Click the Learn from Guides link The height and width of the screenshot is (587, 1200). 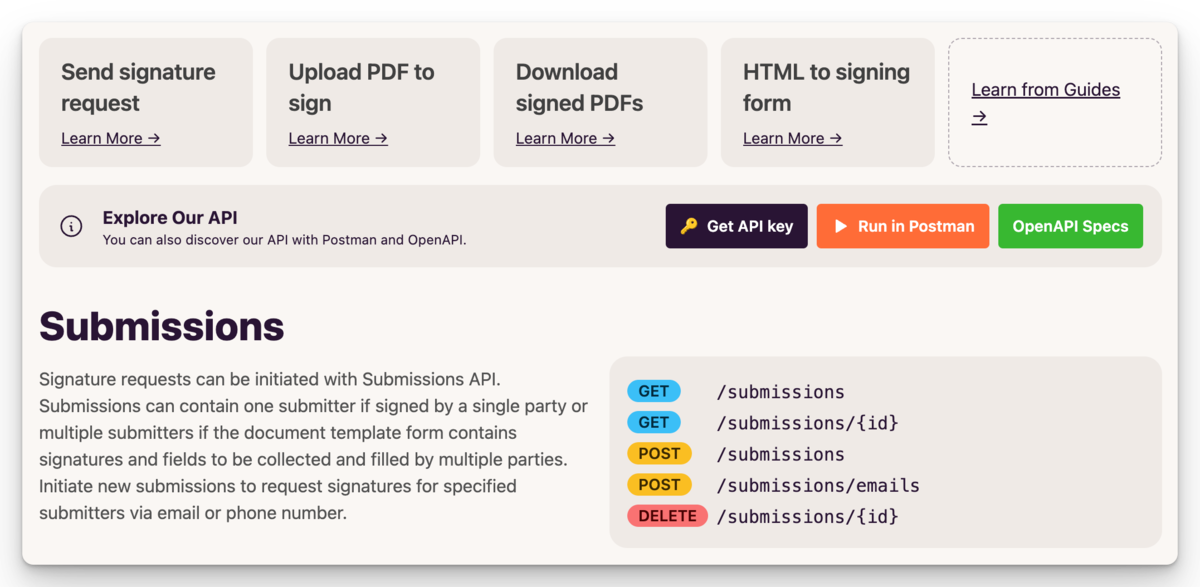[x=1045, y=89]
